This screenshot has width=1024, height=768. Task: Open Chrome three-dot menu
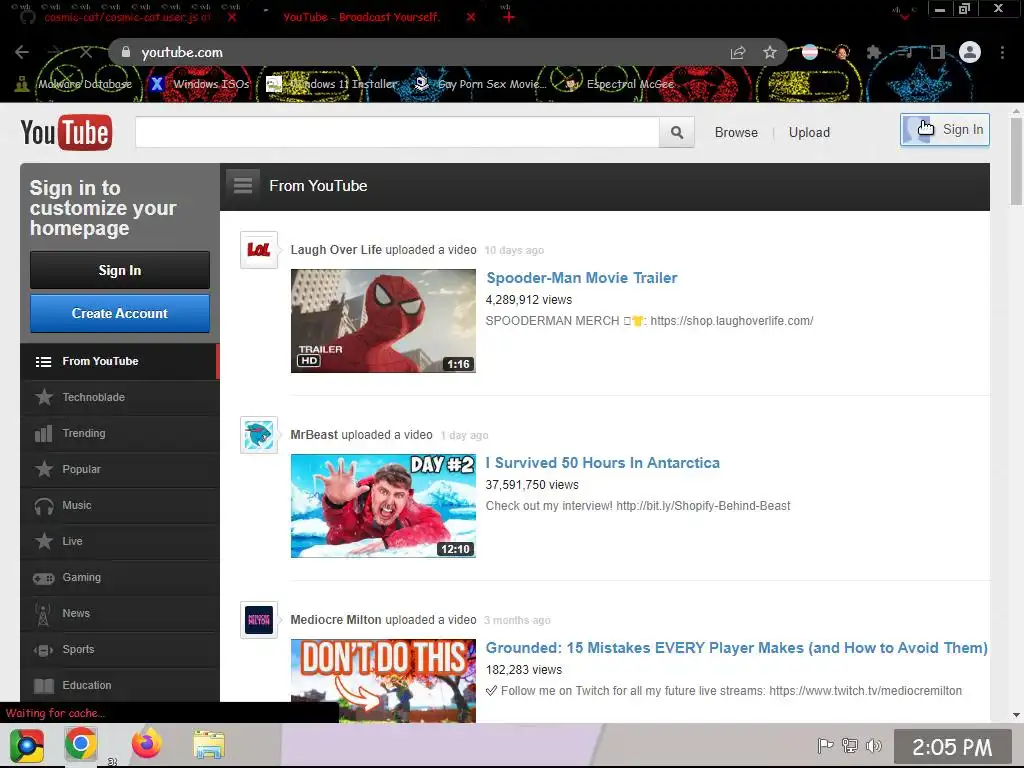point(1002,52)
